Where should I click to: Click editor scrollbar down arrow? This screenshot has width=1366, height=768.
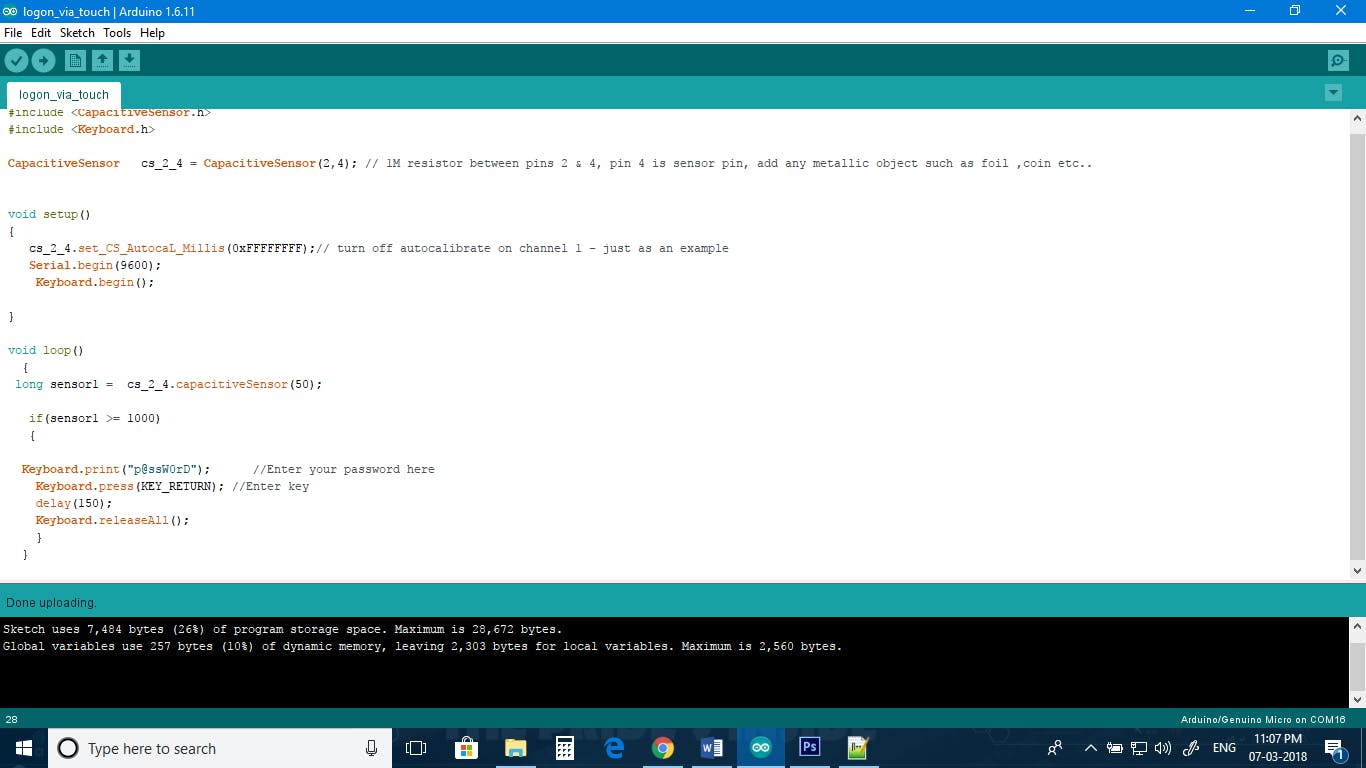1357,571
